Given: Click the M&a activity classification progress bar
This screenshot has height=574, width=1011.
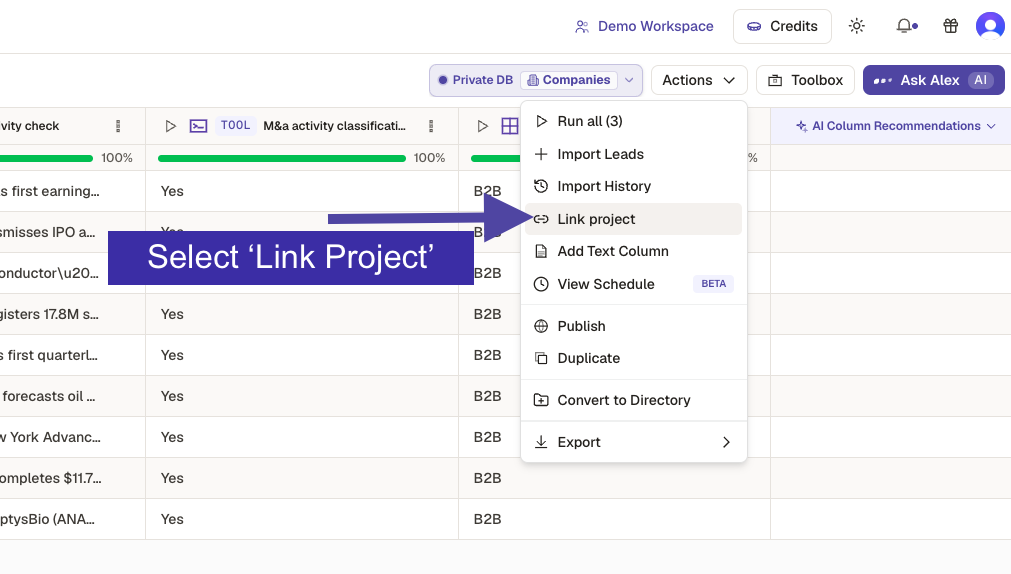Looking at the screenshot, I should pos(282,158).
